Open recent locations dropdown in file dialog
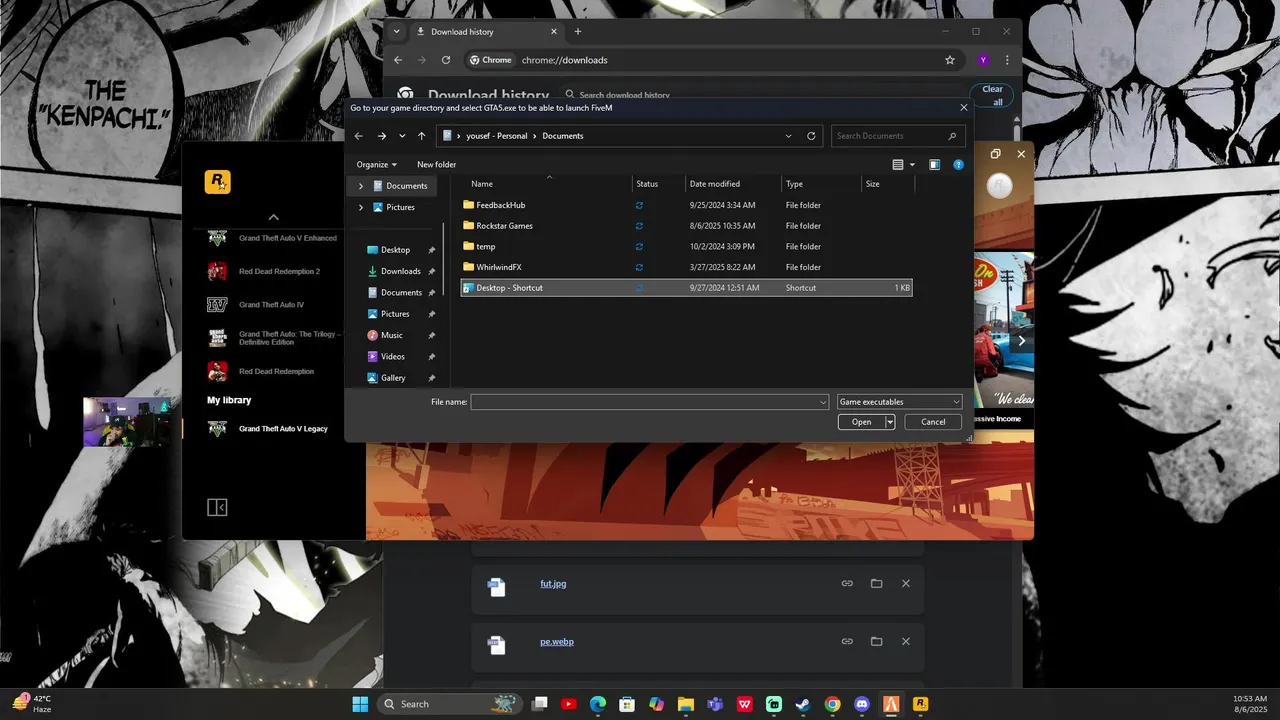The height and width of the screenshot is (720, 1280). point(402,136)
